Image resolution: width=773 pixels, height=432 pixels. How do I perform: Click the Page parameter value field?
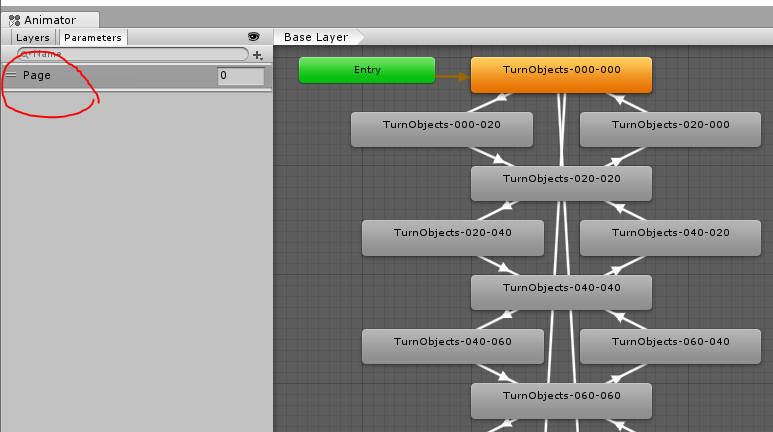[x=241, y=75]
